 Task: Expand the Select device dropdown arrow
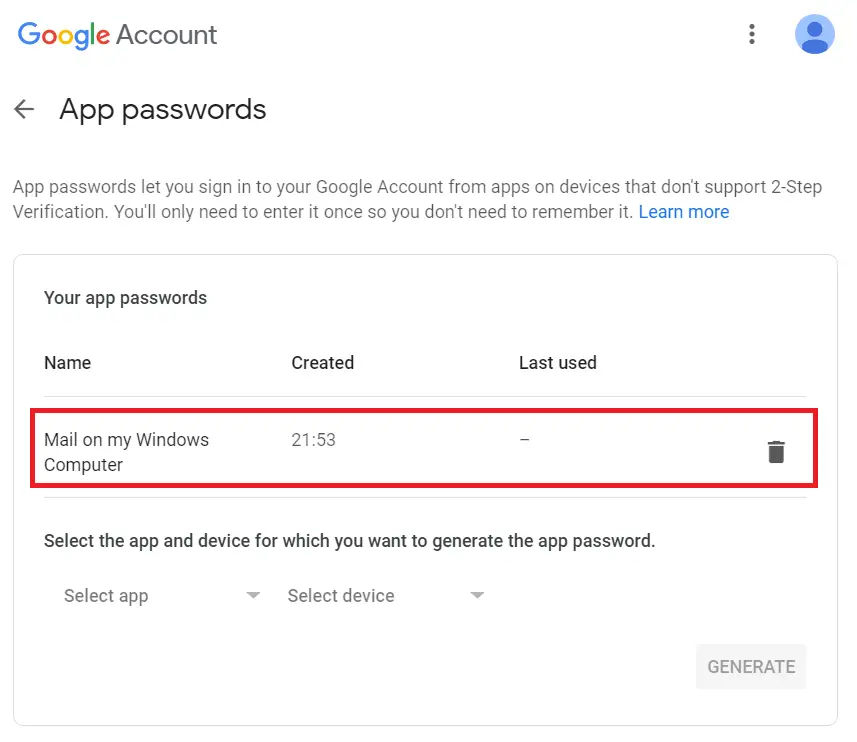coord(477,595)
